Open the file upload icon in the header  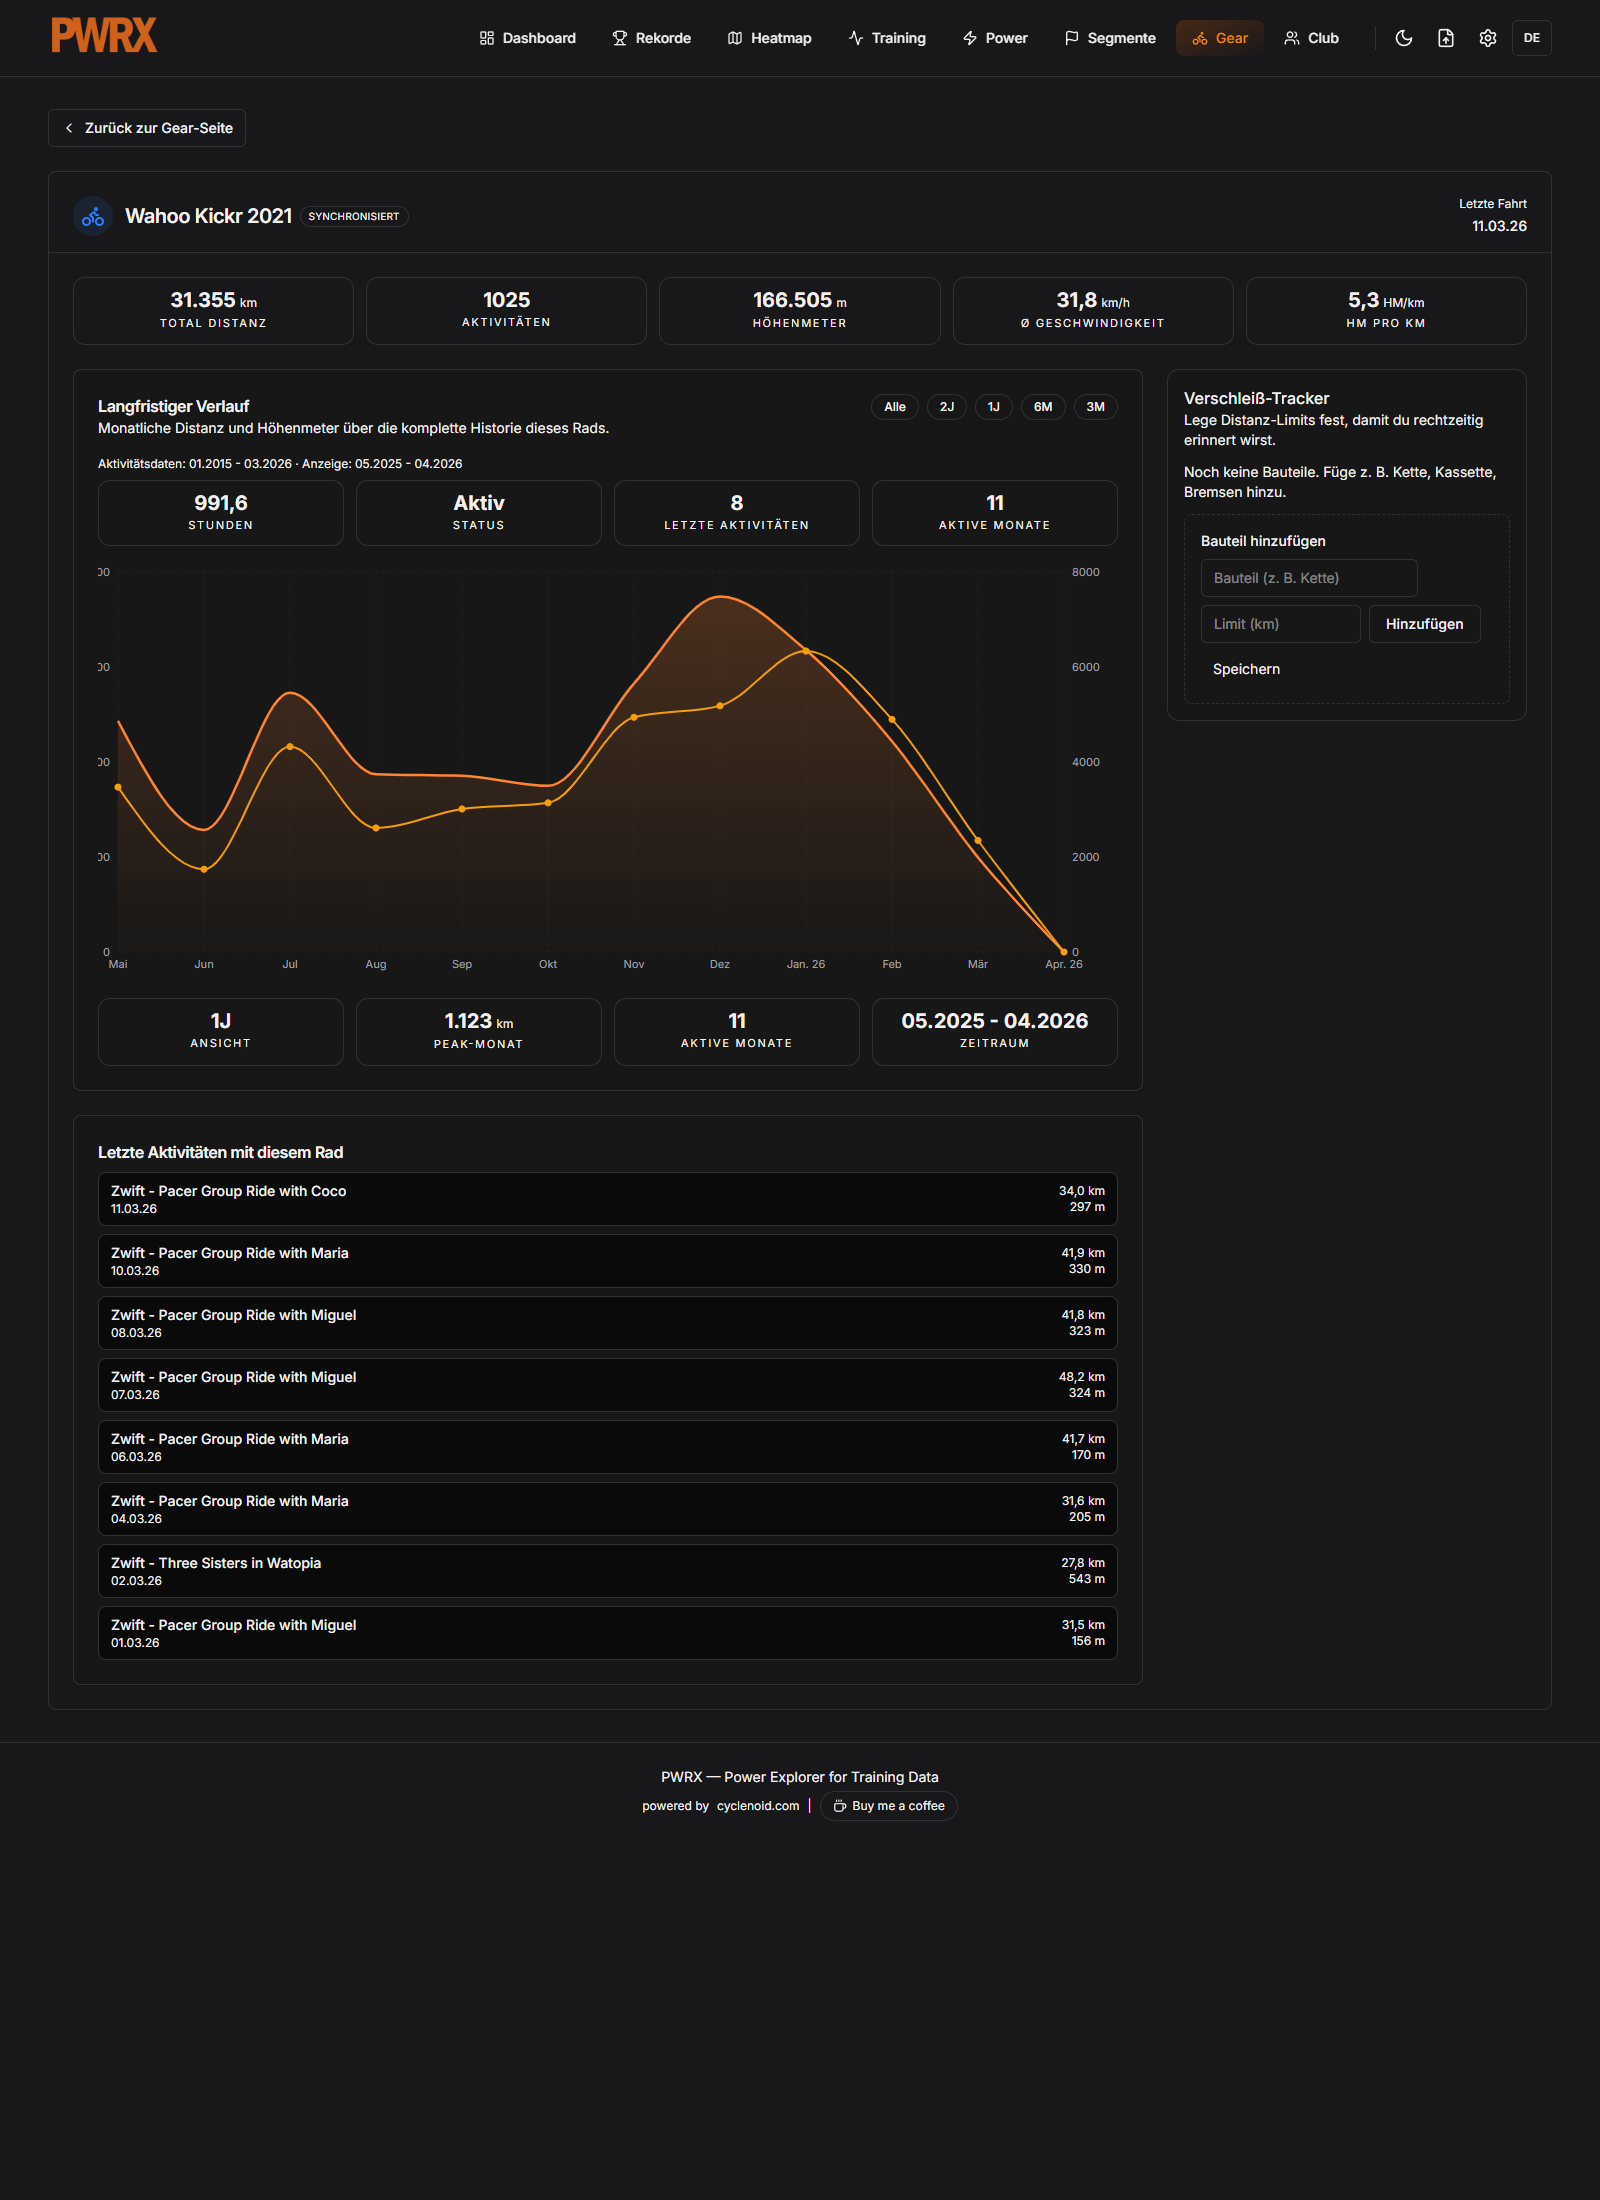1446,37
